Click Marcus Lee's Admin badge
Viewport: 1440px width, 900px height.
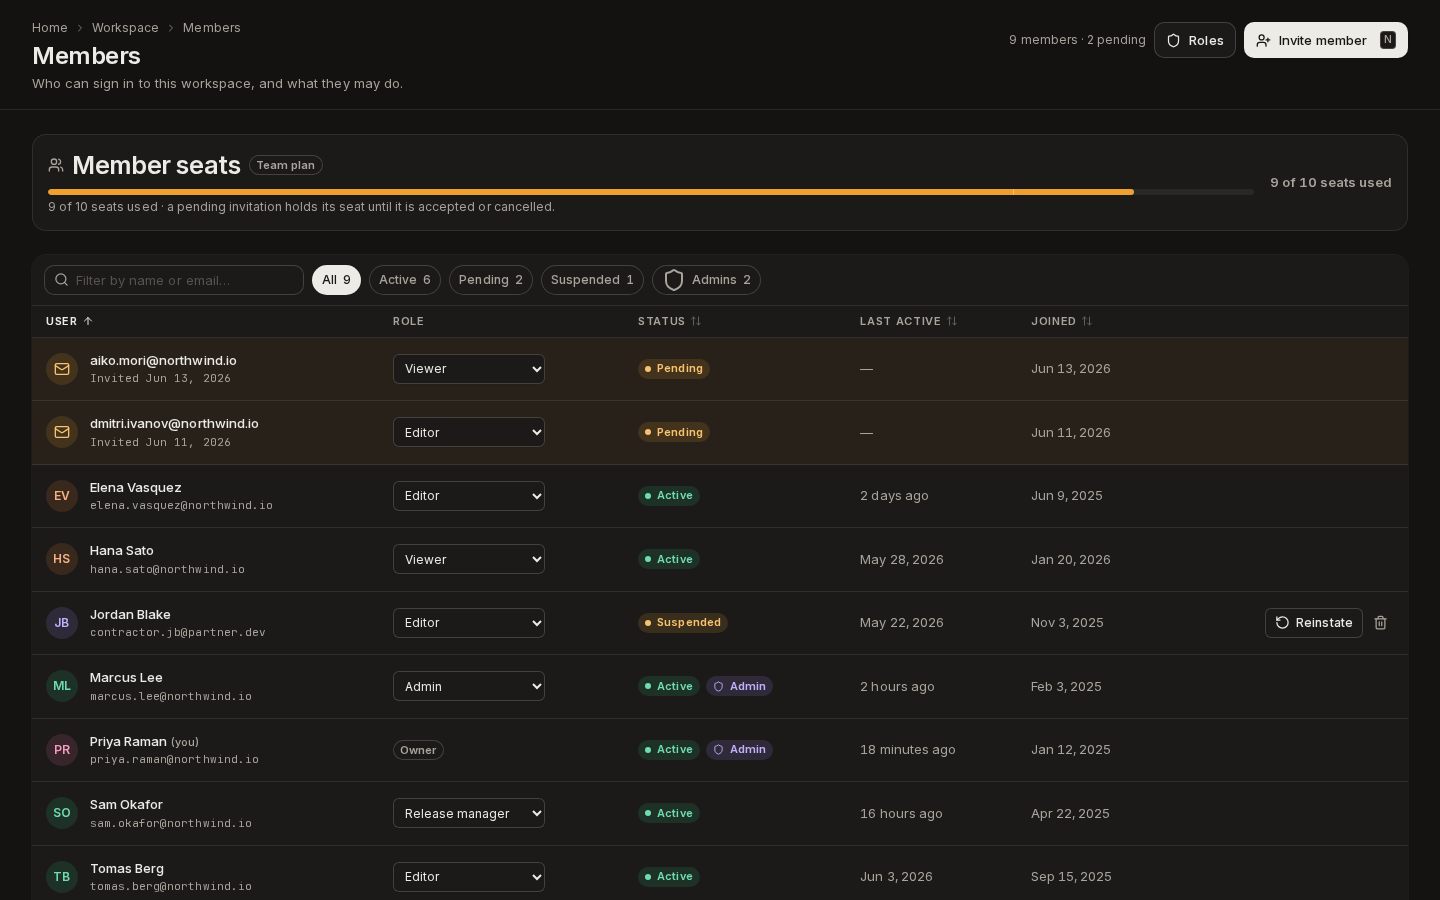pos(740,686)
